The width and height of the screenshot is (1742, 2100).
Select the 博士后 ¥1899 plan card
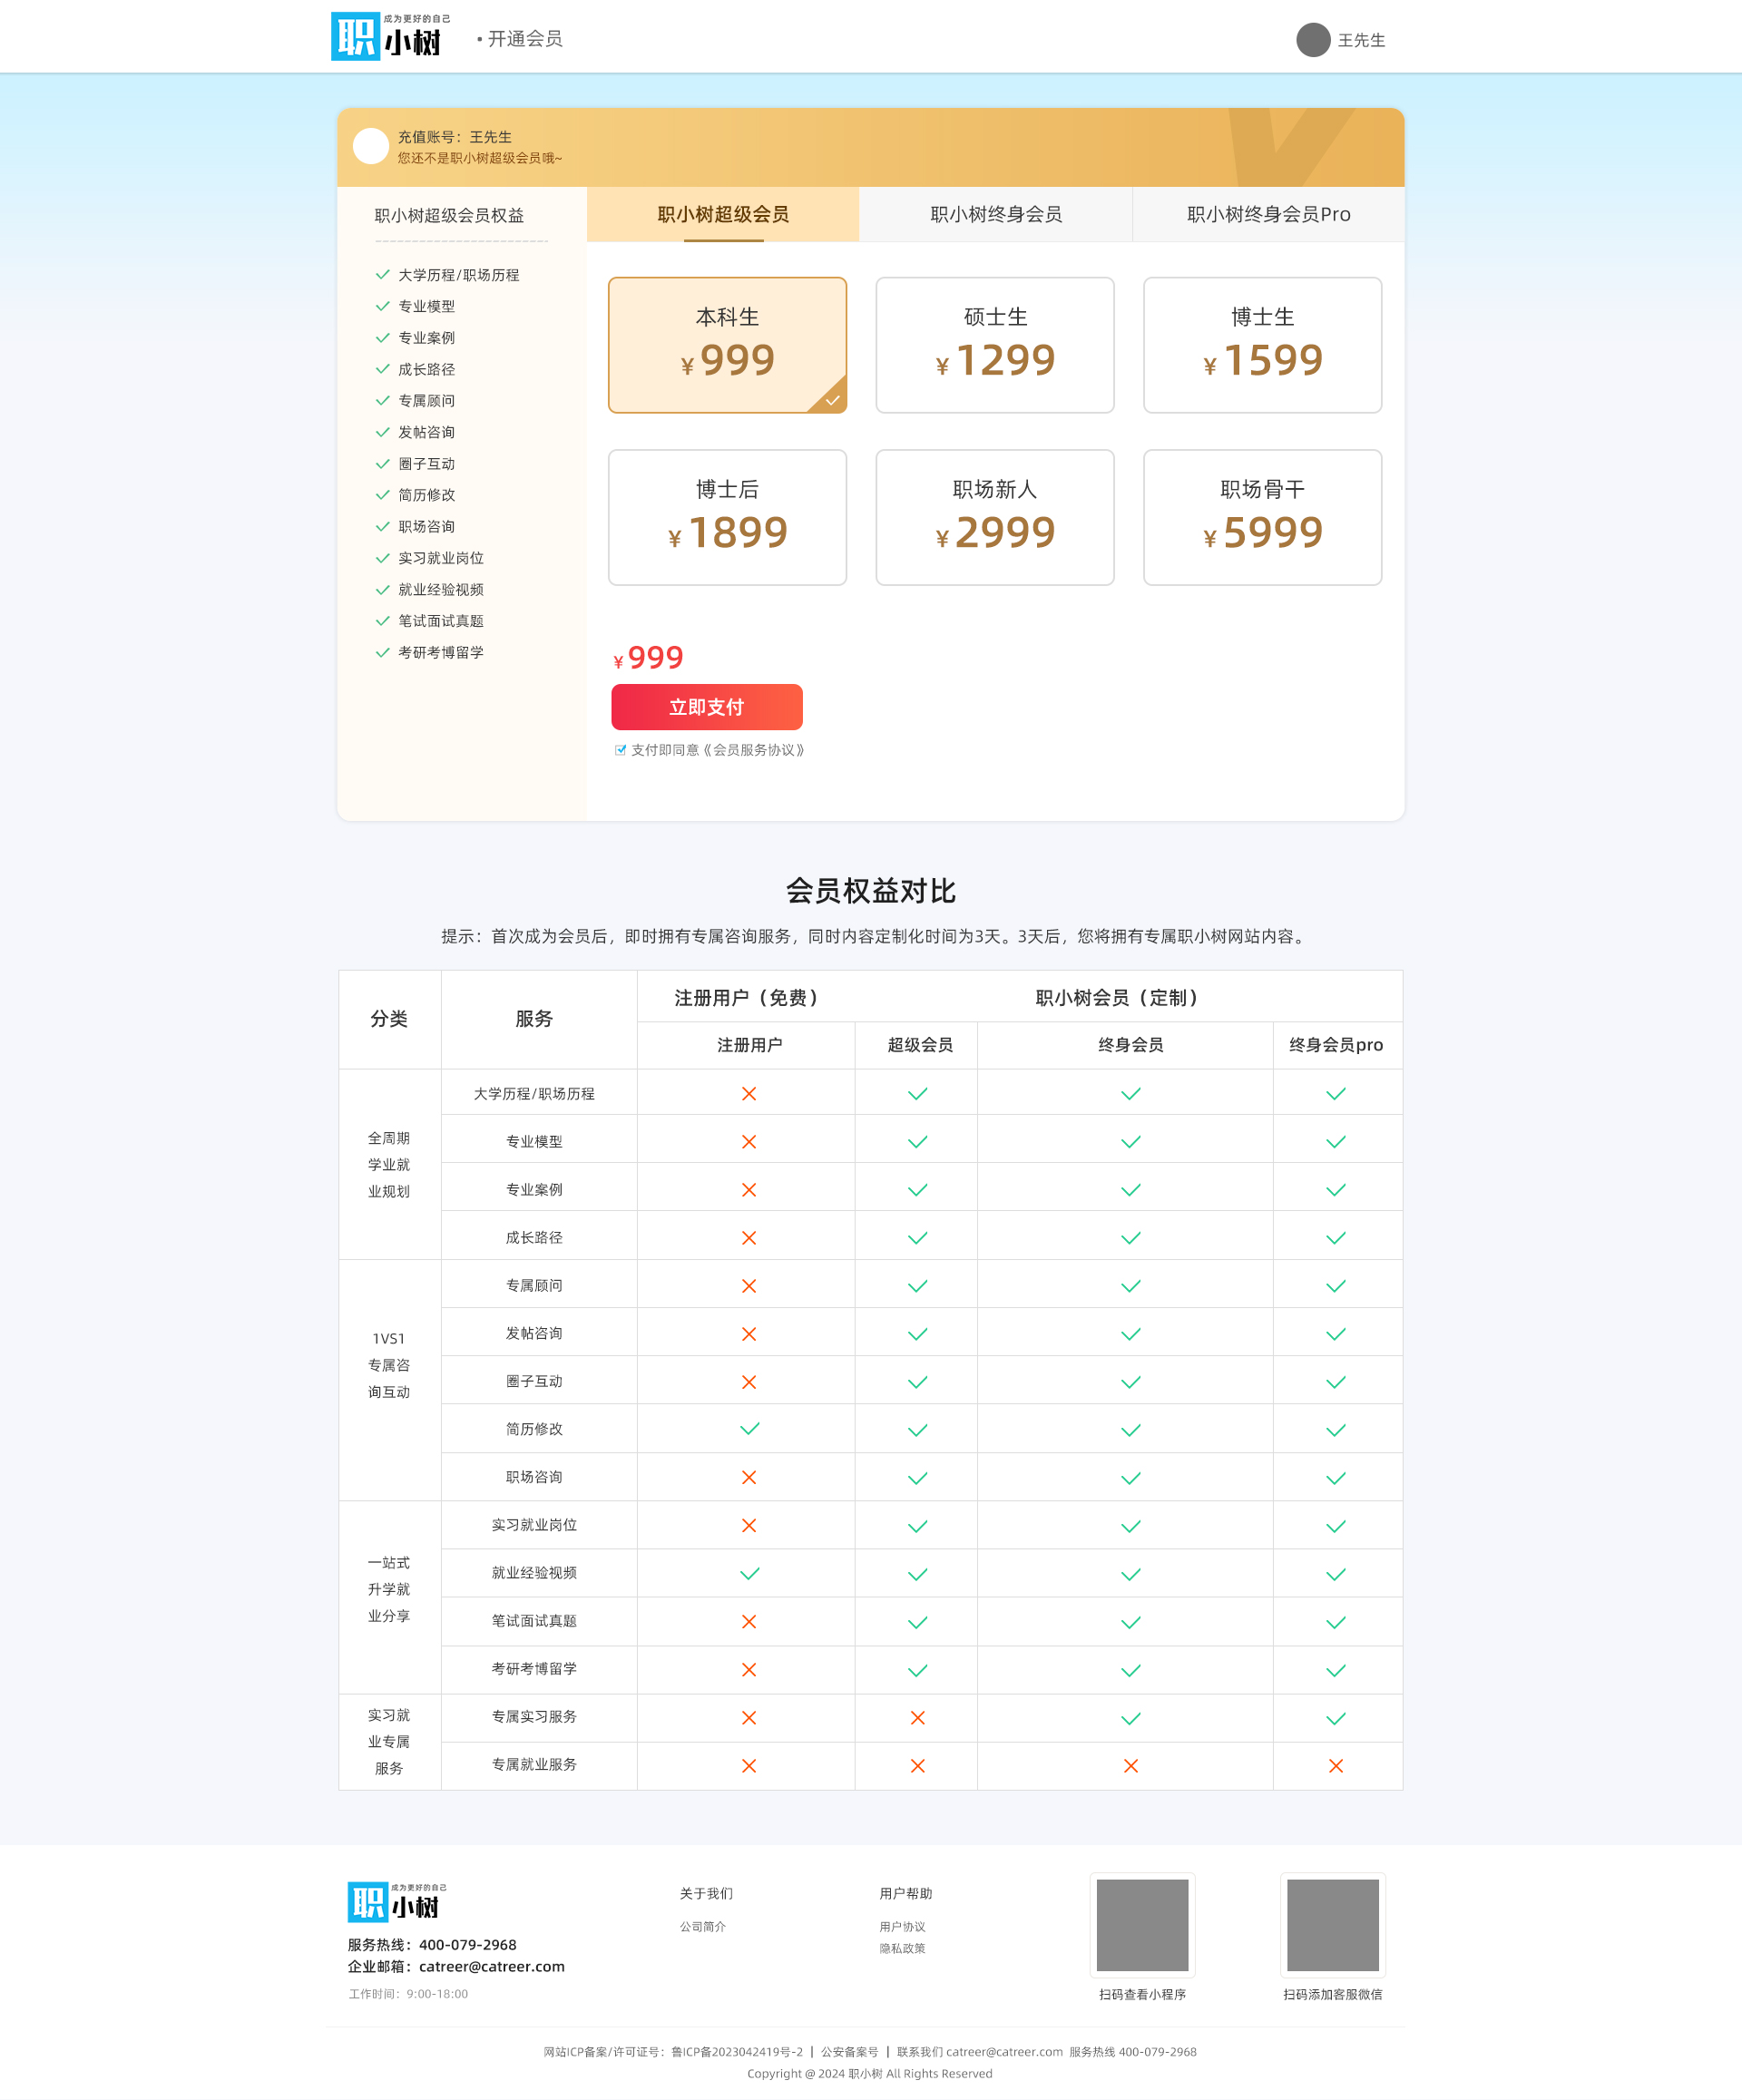point(728,517)
